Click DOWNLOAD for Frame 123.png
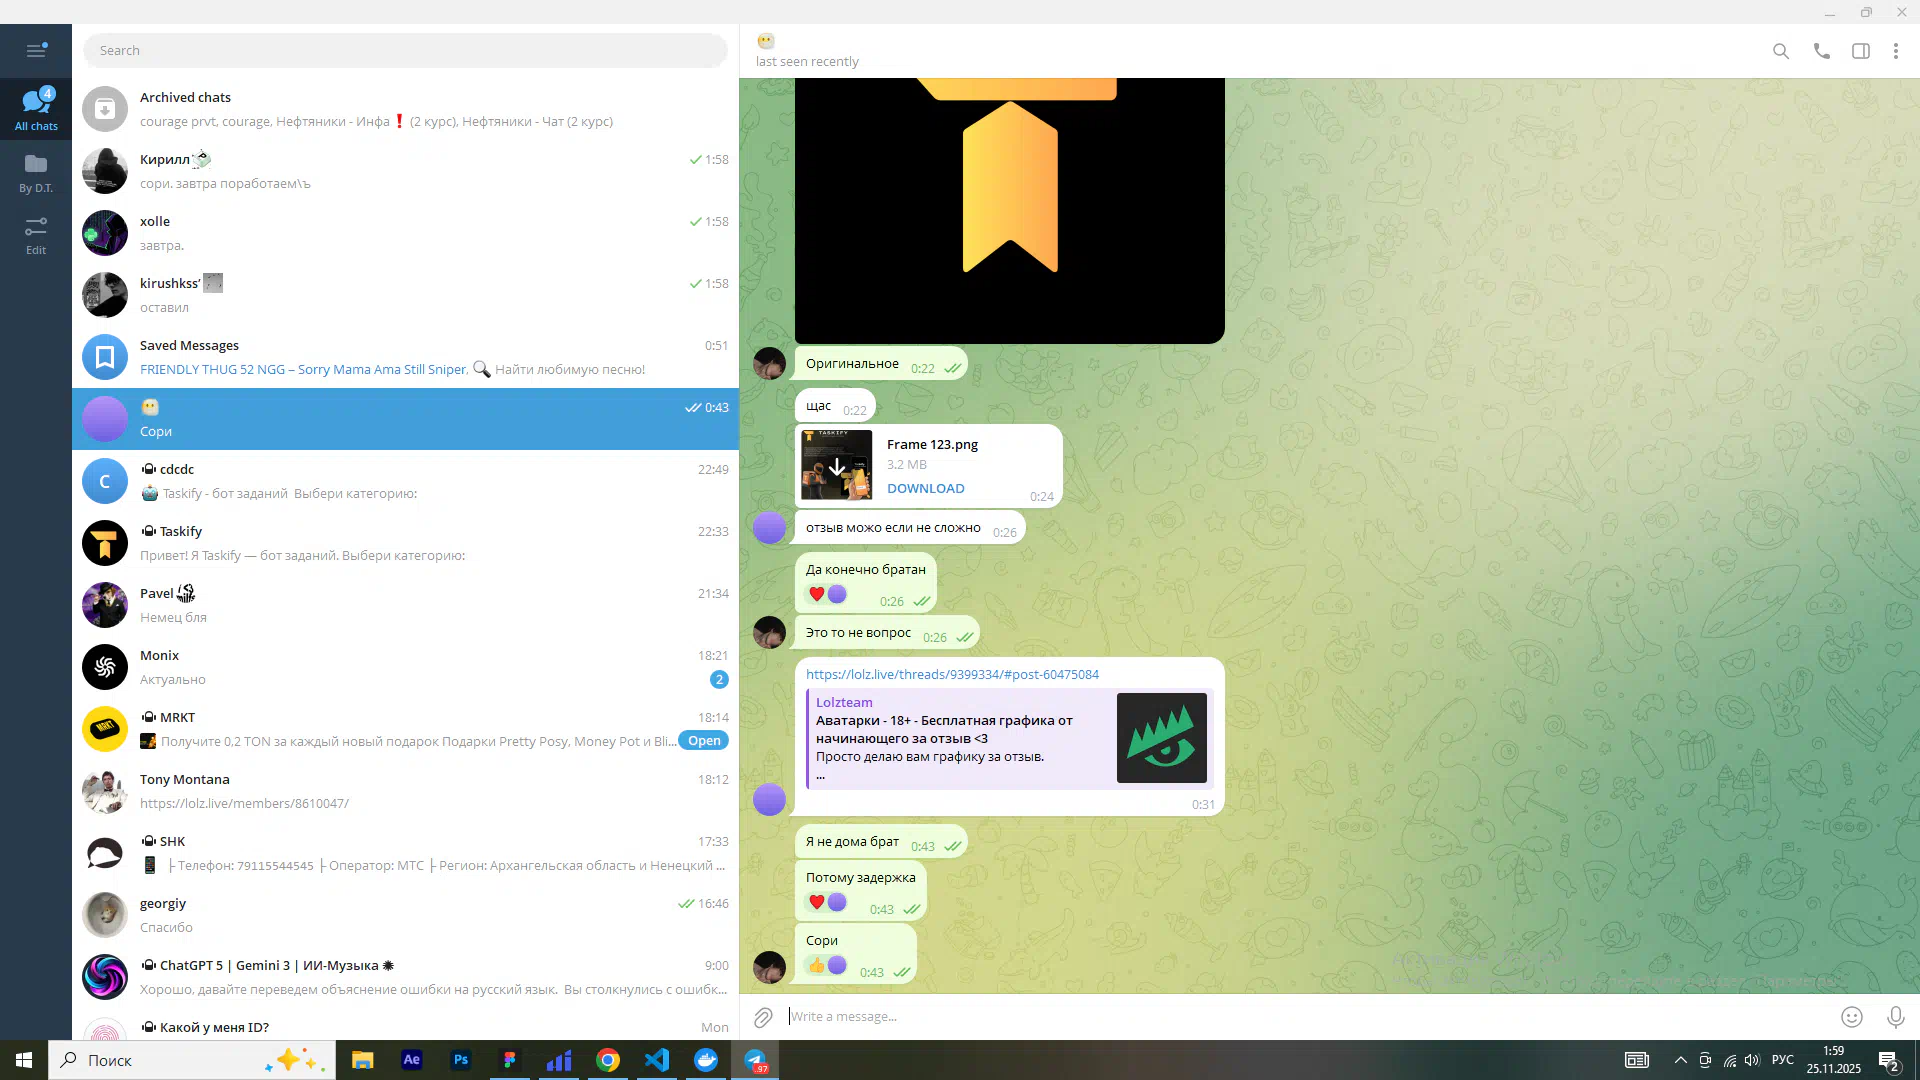Viewport: 1920px width, 1080px height. [925, 488]
